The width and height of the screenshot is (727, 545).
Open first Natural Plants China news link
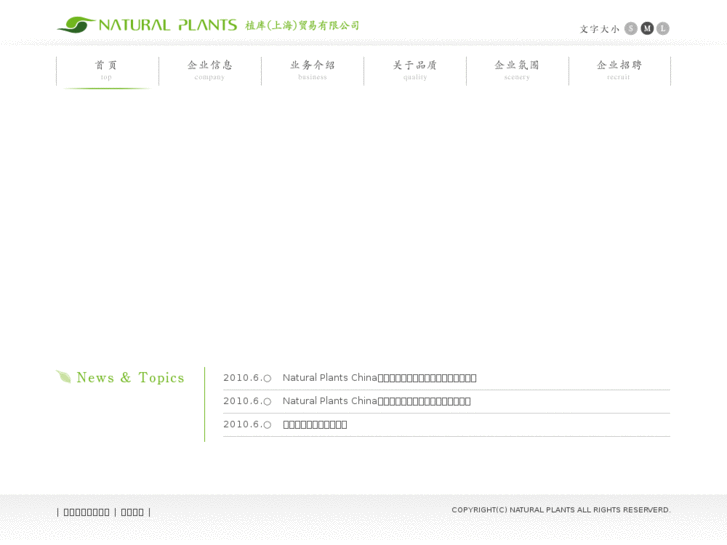(379, 378)
